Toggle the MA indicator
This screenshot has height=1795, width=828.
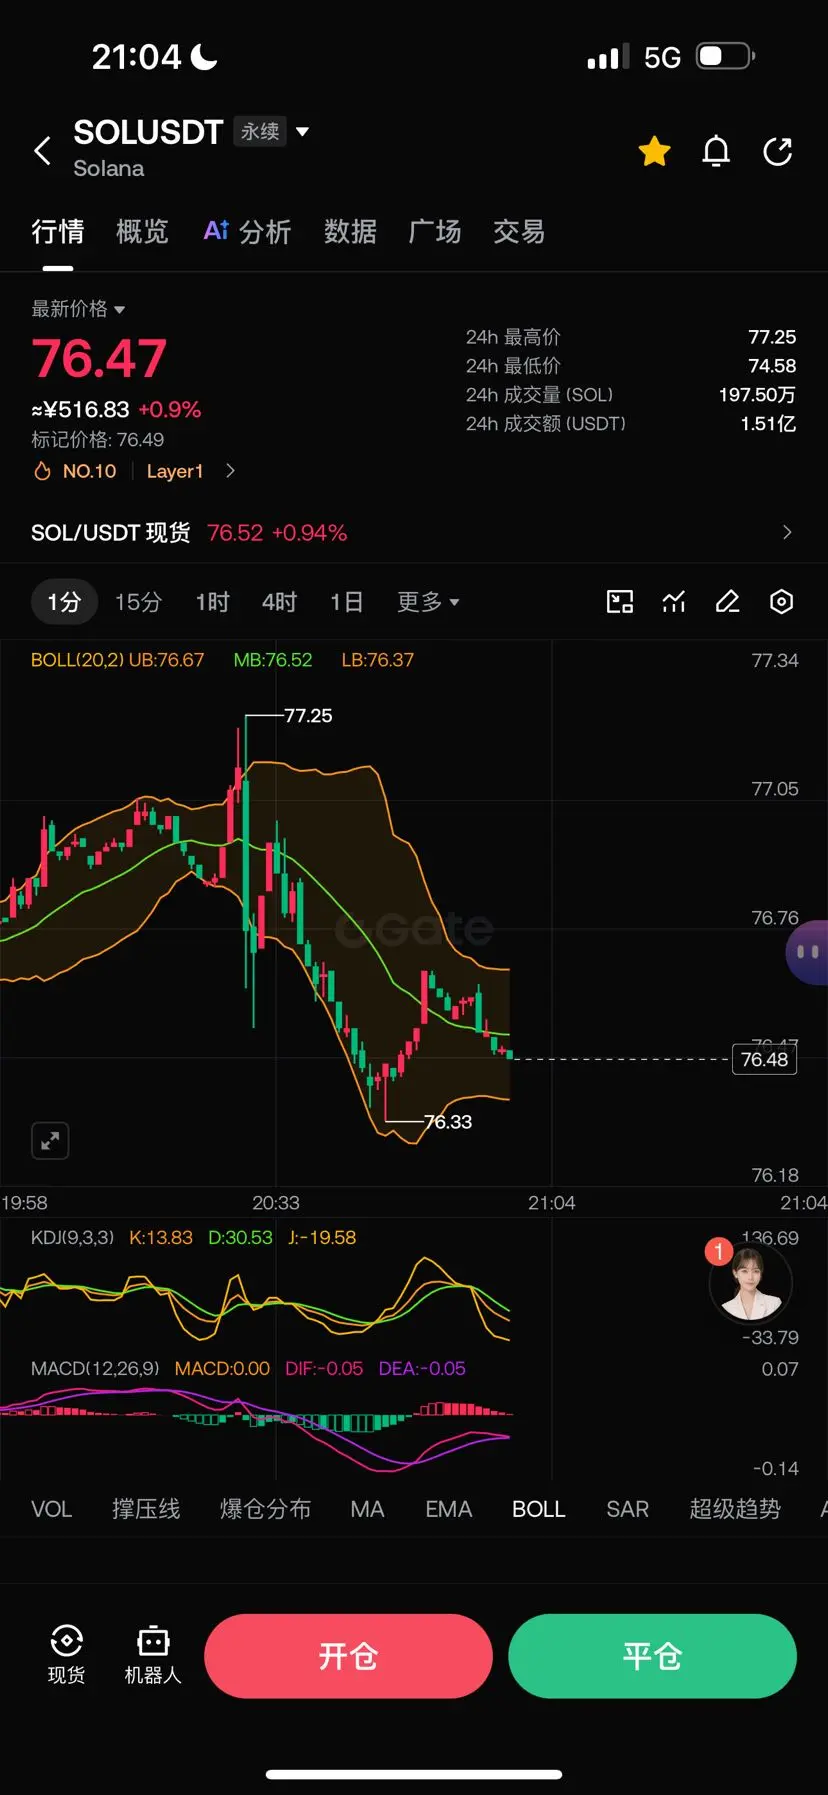[x=367, y=1509]
